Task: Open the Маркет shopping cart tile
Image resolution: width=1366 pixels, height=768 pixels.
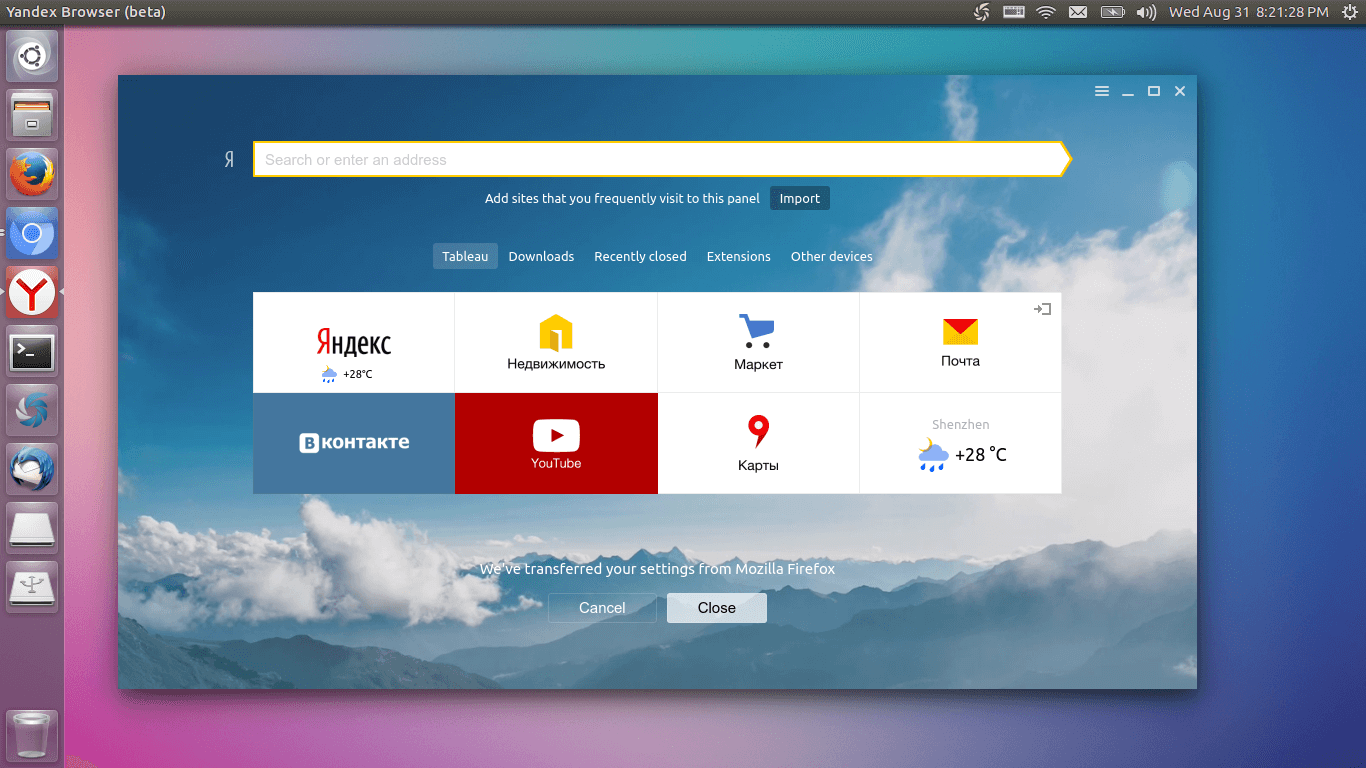Action: click(758, 342)
